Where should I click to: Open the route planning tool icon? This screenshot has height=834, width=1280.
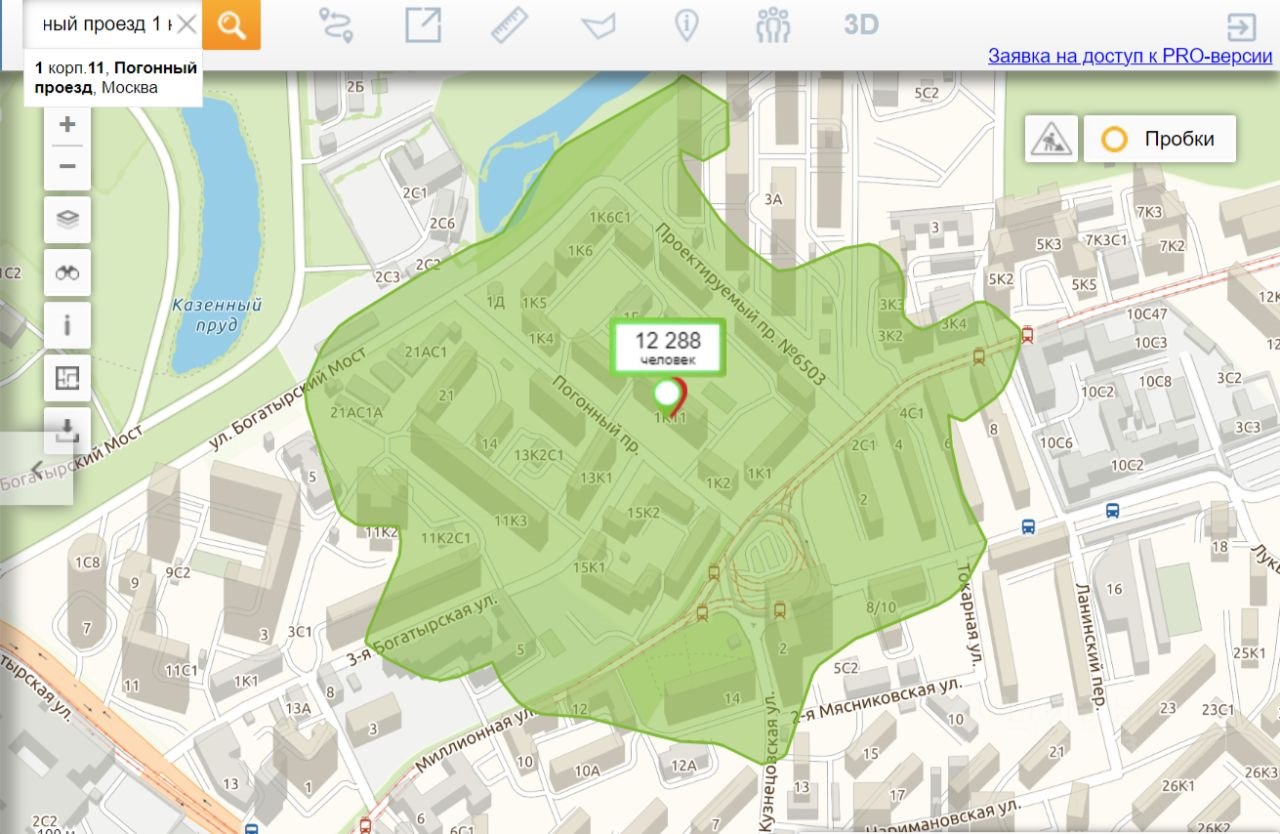pyautogui.click(x=336, y=25)
